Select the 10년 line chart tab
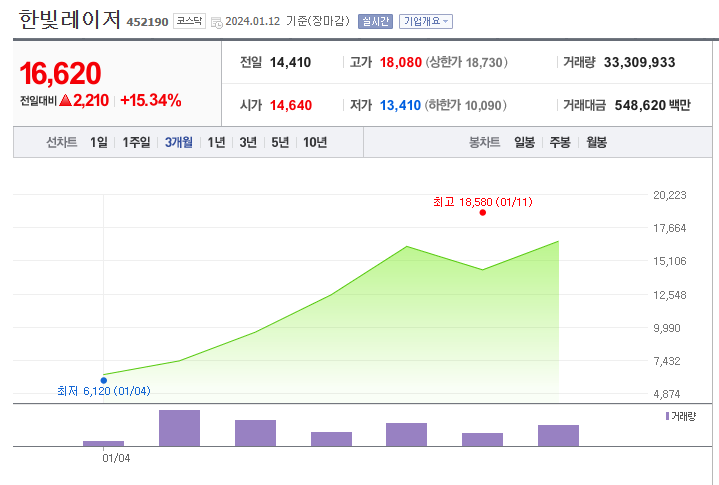719x485 pixels. pyautogui.click(x=315, y=143)
